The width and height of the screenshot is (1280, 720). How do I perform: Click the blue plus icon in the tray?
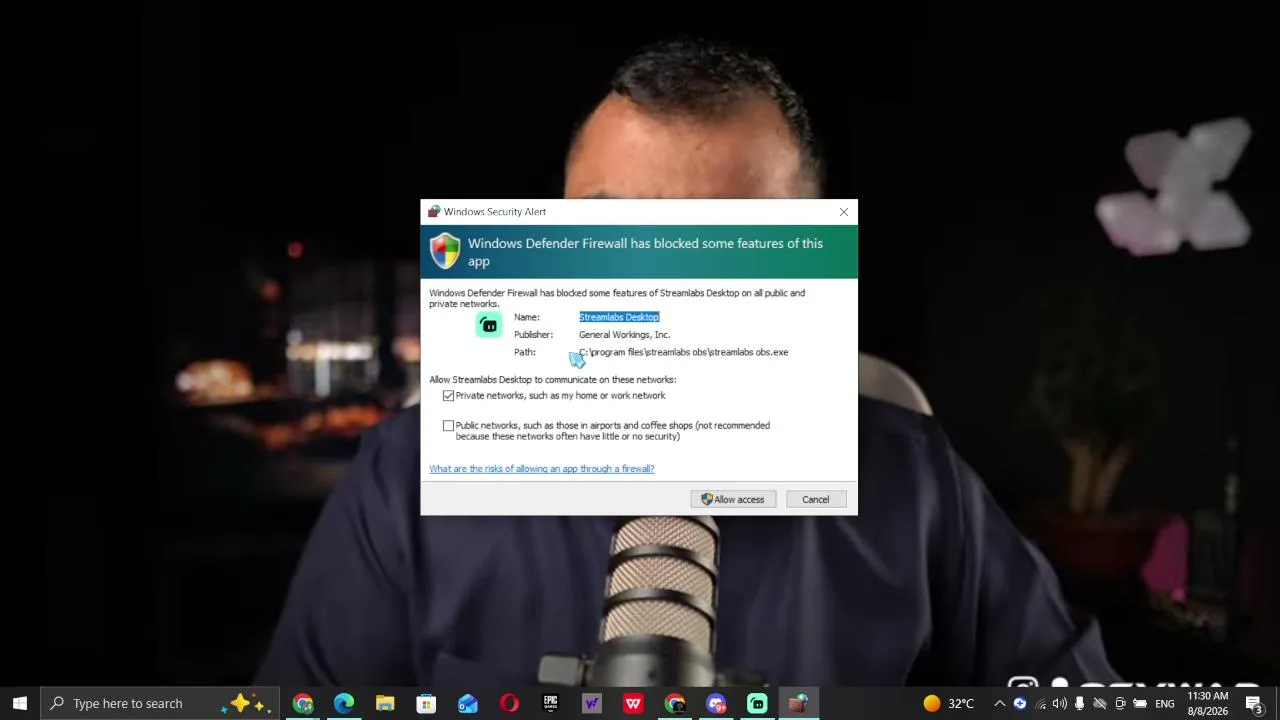pyautogui.click(x=1020, y=703)
